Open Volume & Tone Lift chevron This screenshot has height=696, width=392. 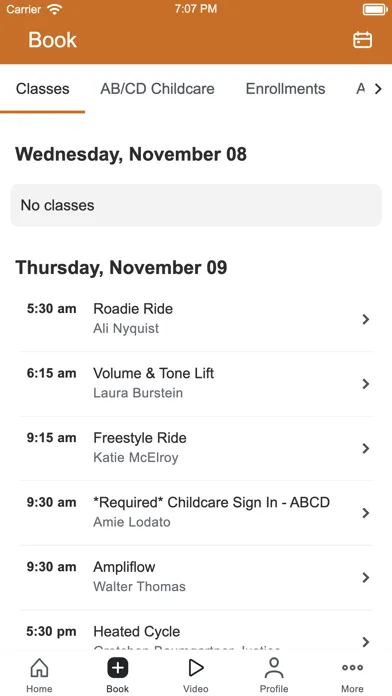[366, 384]
